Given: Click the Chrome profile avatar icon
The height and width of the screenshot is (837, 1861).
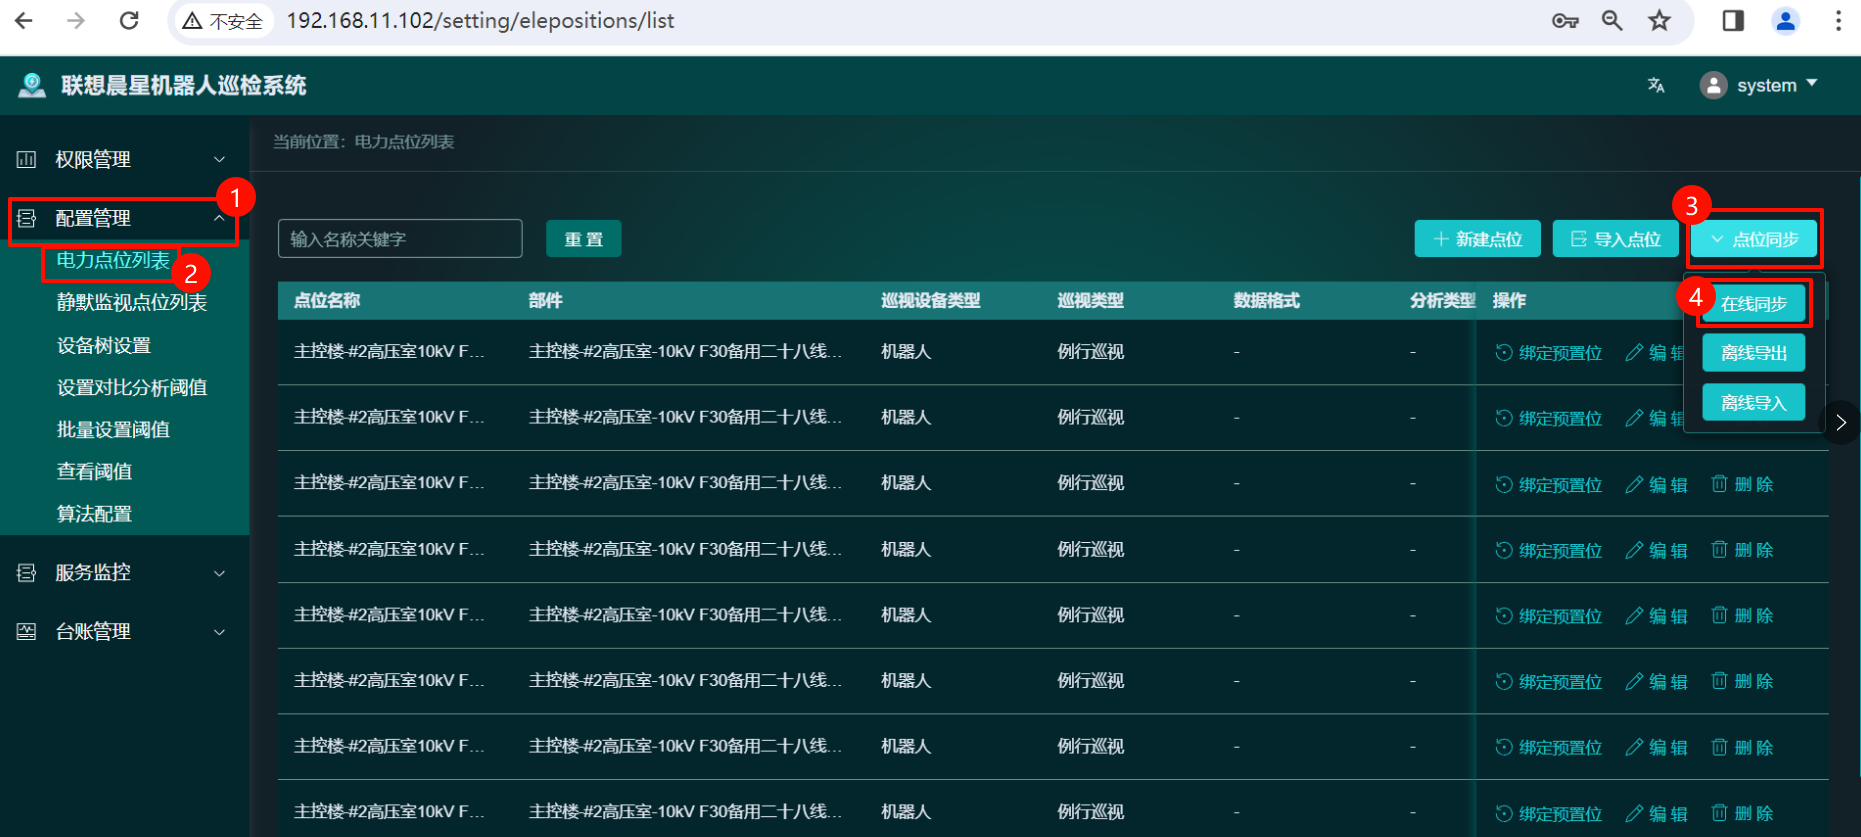Looking at the screenshot, I should coord(1785,21).
